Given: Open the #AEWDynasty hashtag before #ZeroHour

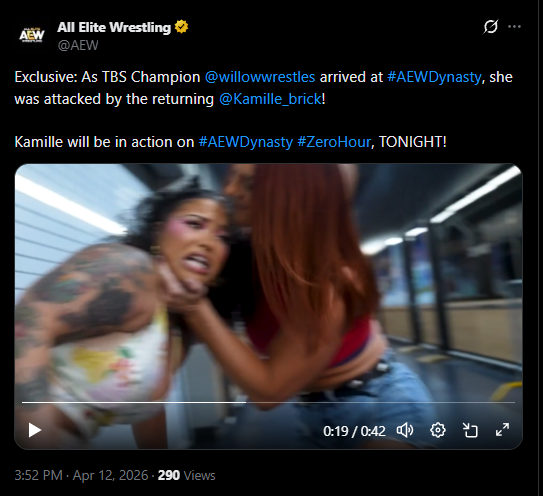Looking at the screenshot, I should pos(246,142).
